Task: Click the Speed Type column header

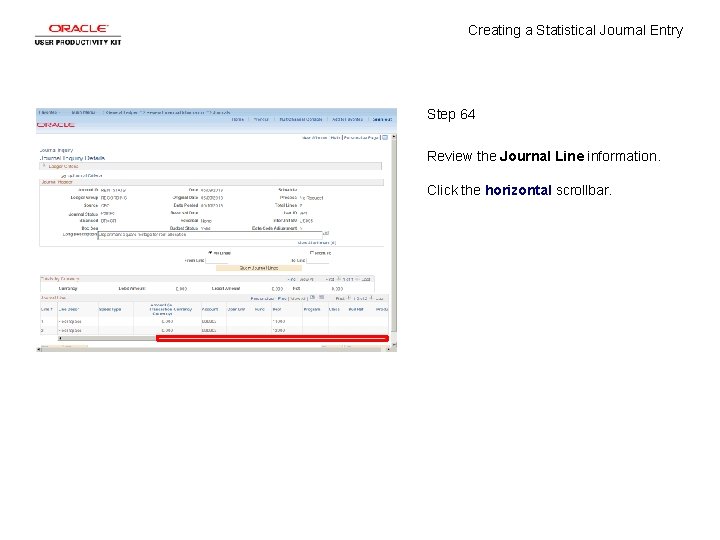Action: [x=110, y=309]
